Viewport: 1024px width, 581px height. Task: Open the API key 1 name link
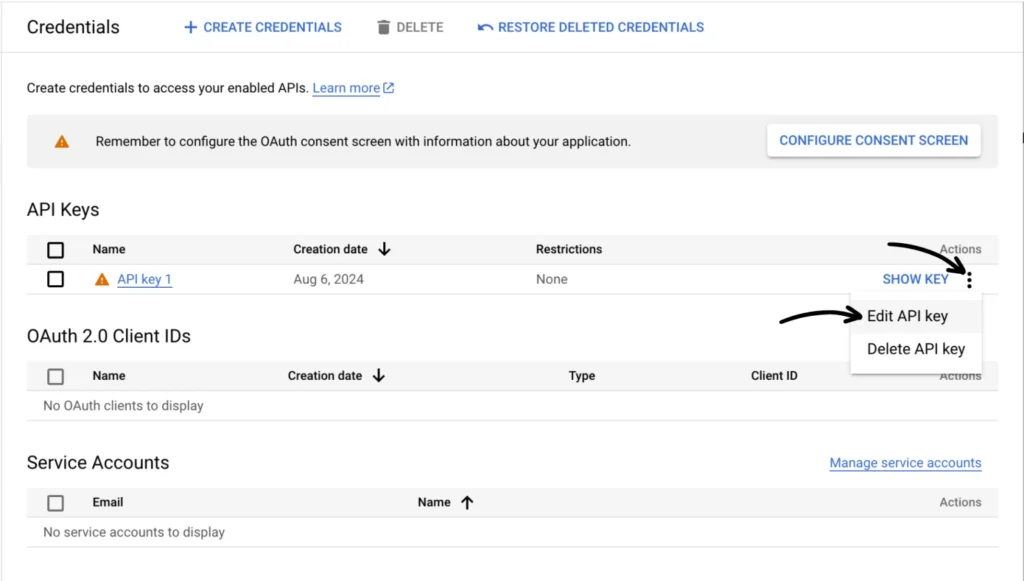(144, 280)
